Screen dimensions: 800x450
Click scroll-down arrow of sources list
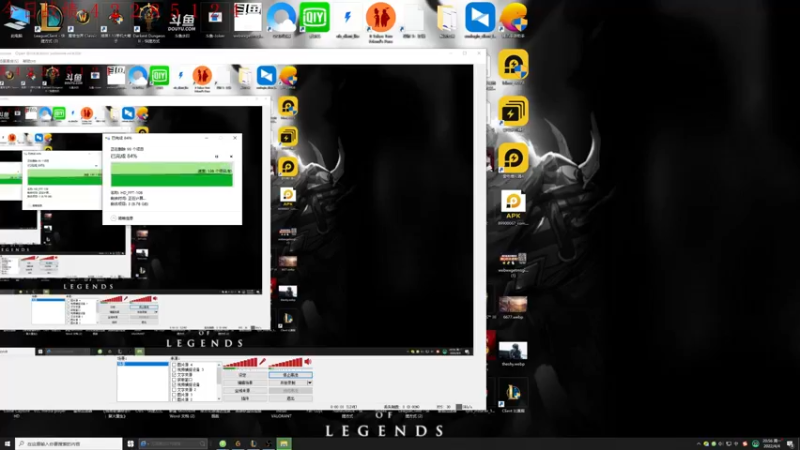coord(219,398)
